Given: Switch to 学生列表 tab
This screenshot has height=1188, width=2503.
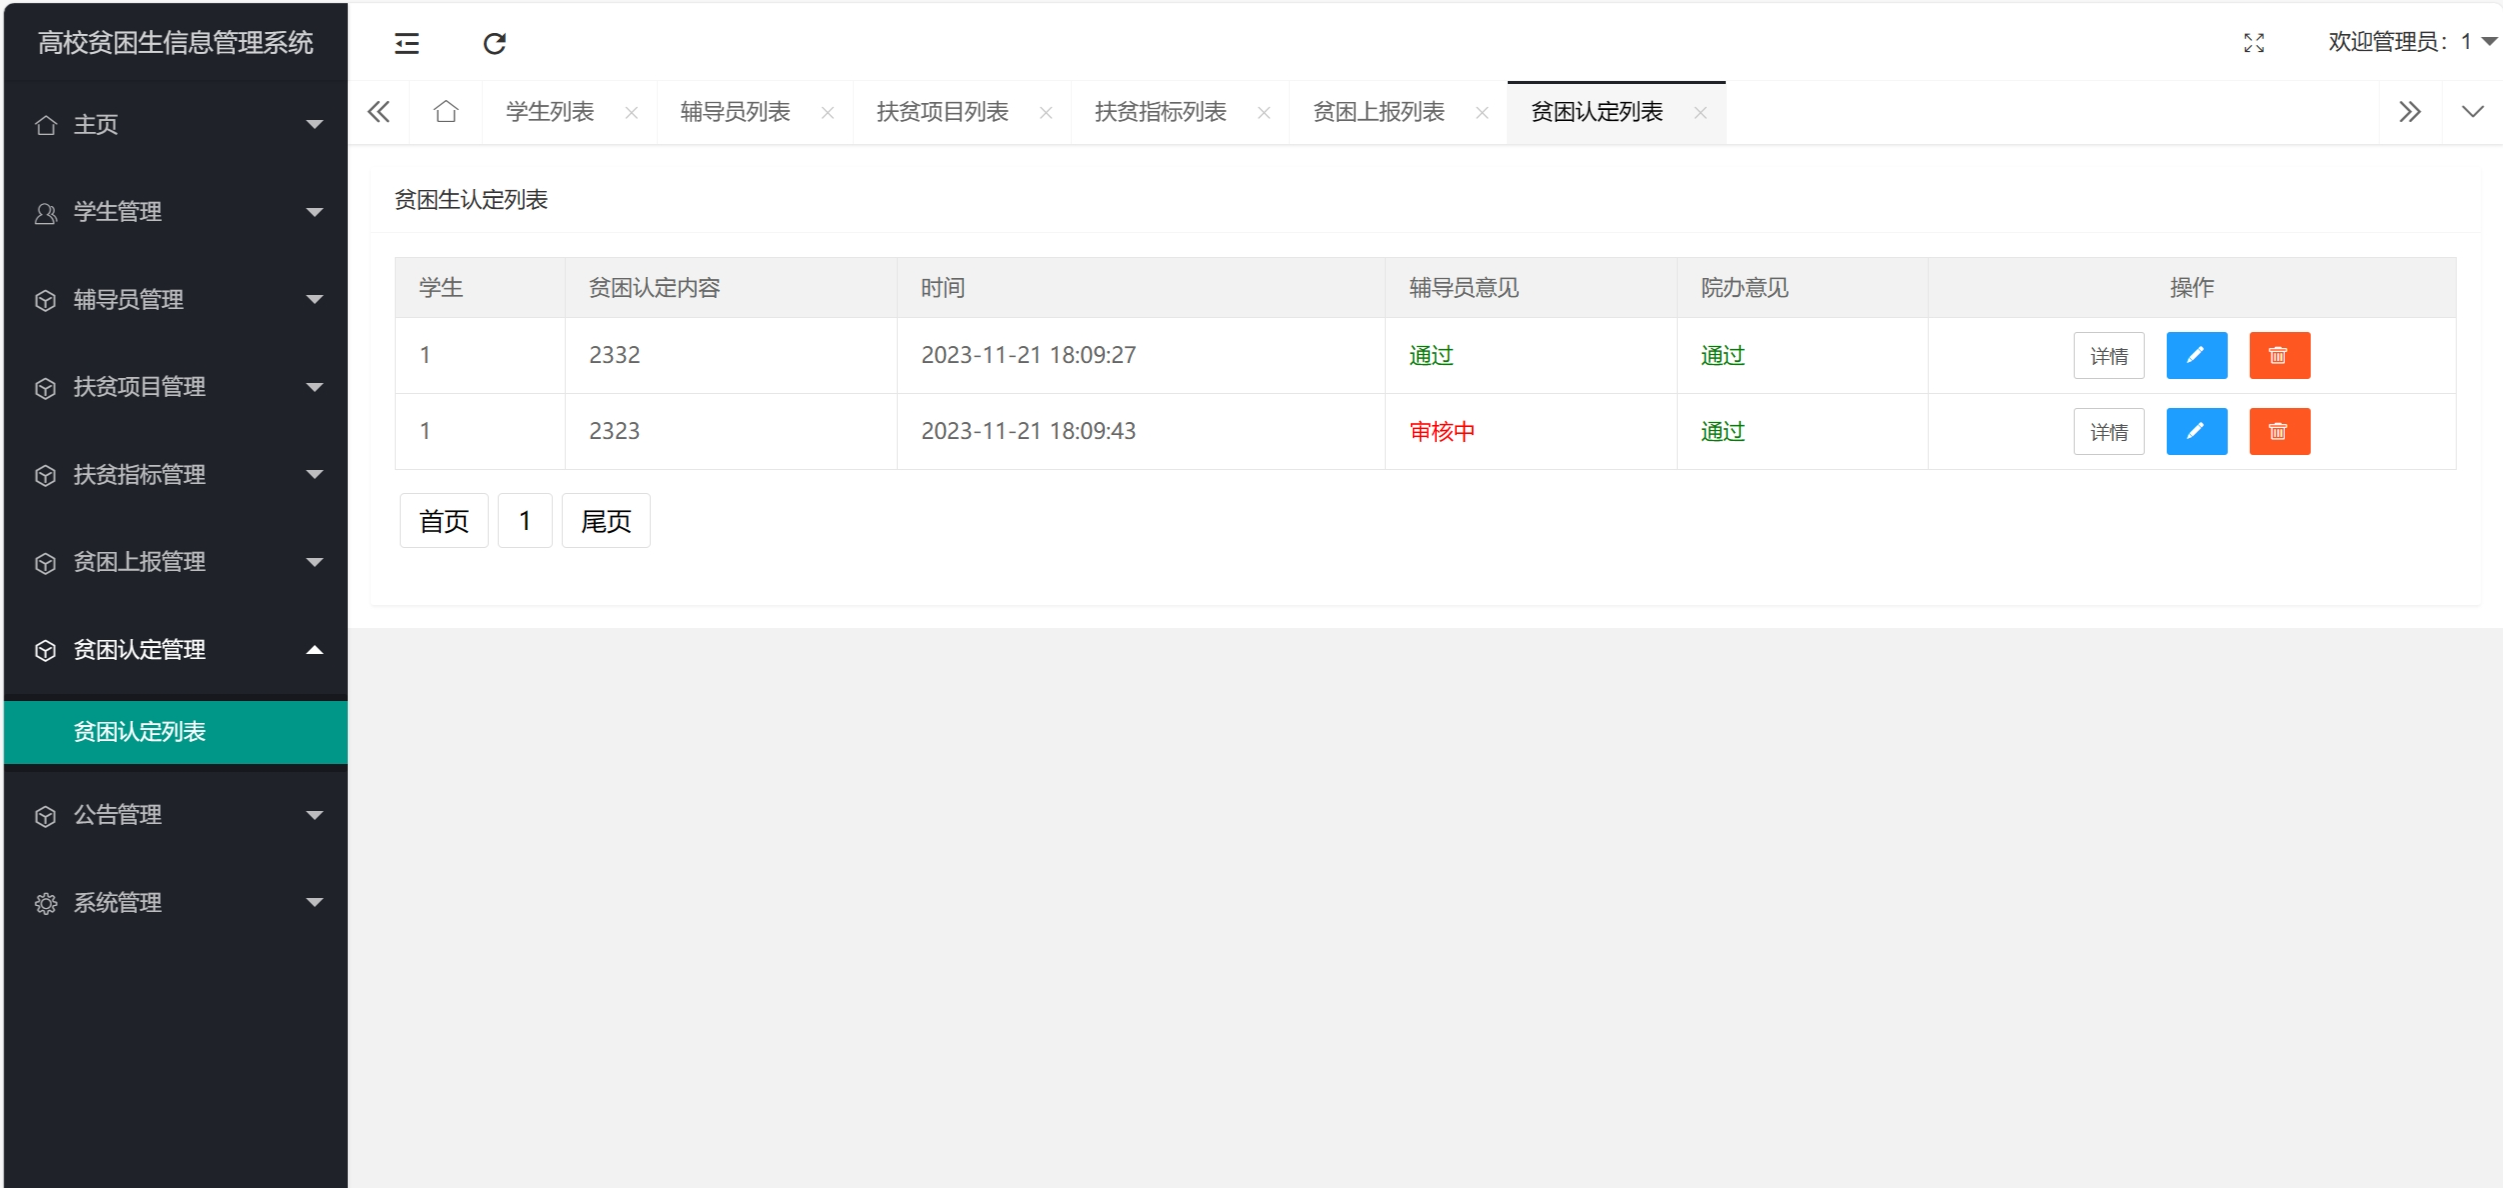Looking at the screenshot, I should [x=549, y=112].
